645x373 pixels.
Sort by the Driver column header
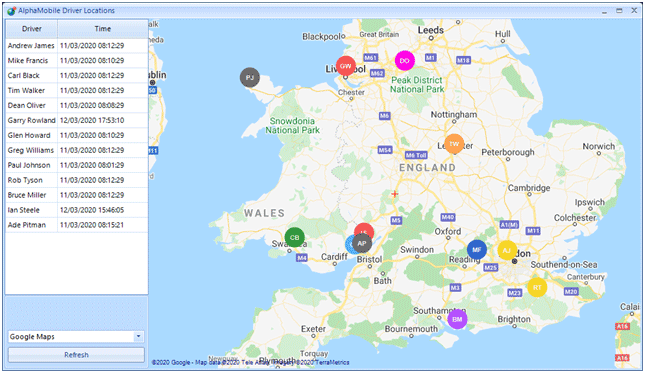click(32, 29)
